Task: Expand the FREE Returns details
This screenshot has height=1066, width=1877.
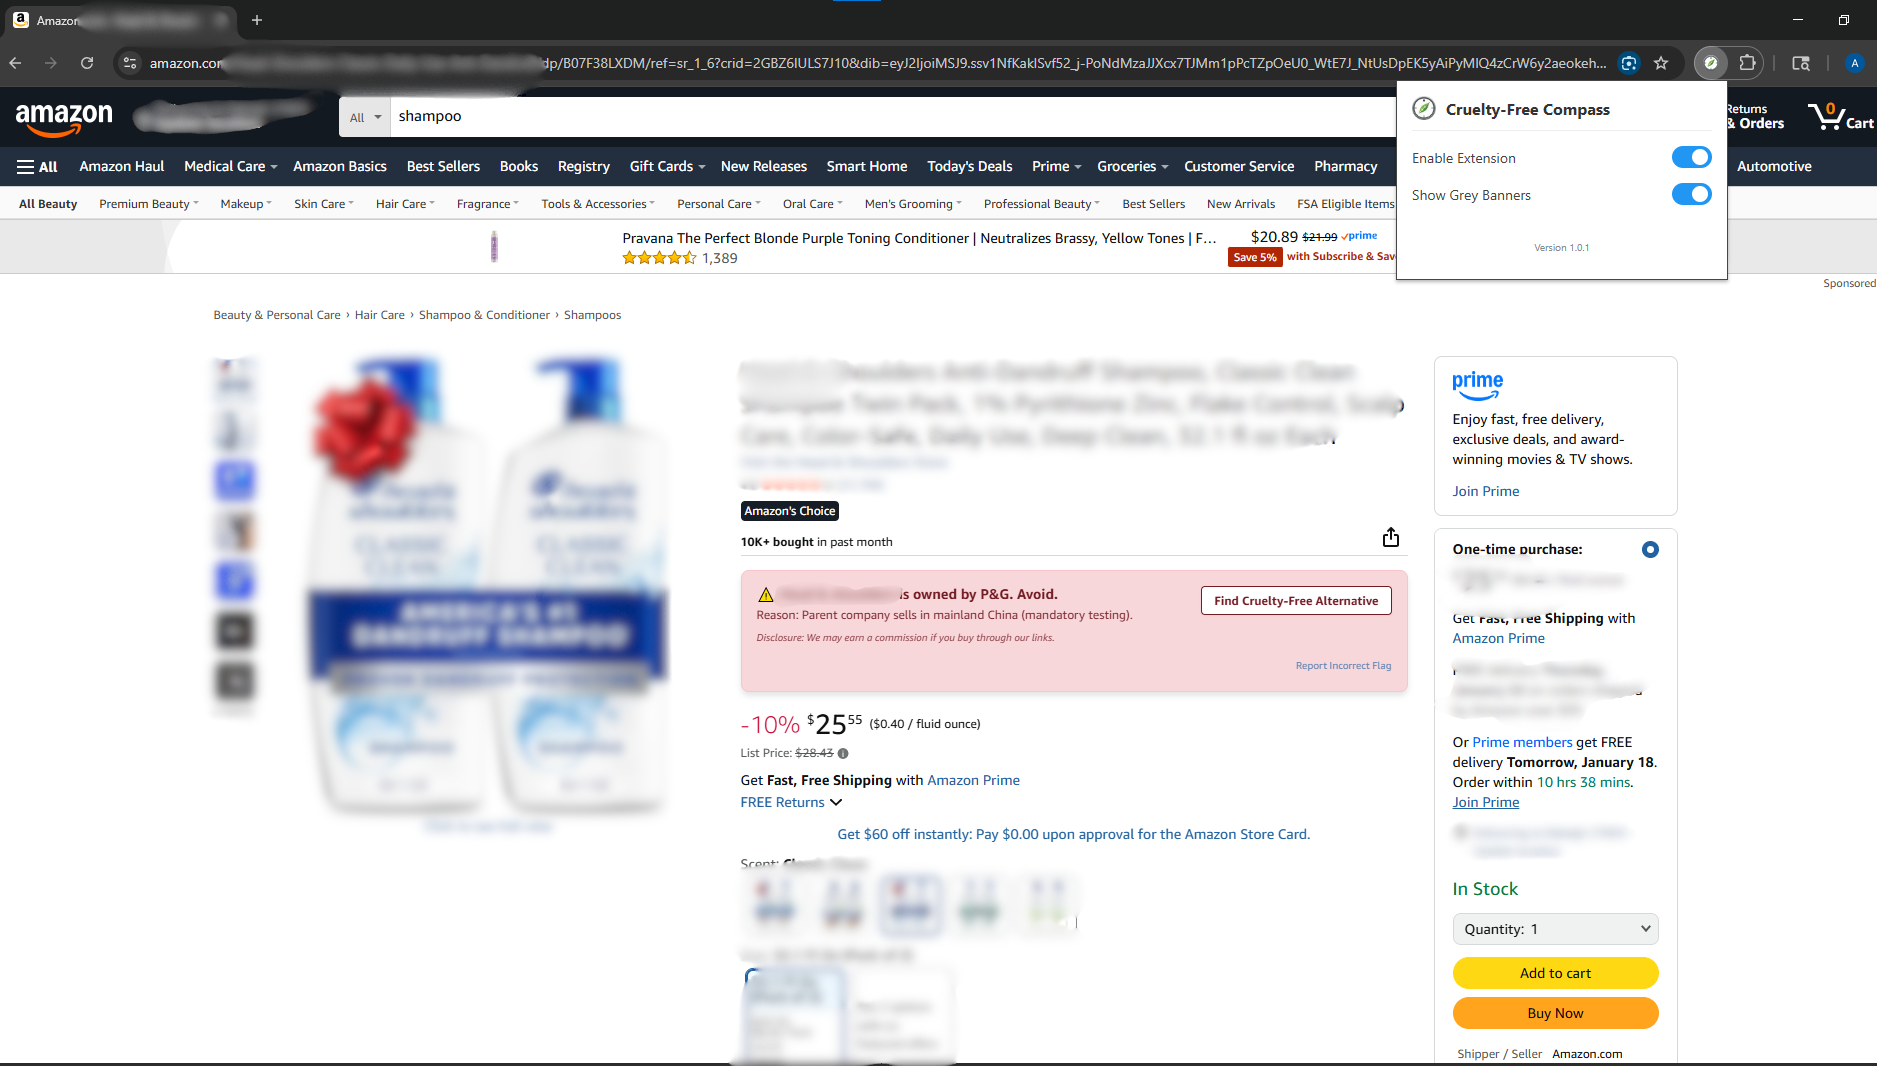Action: point(789,801)
